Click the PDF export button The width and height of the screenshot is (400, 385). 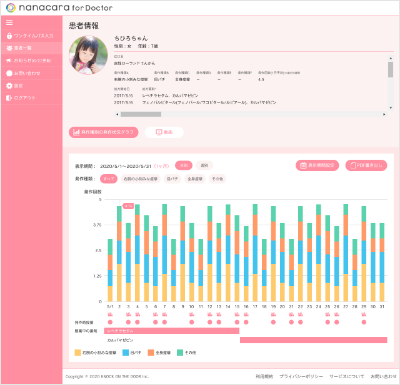pos(366,165)
